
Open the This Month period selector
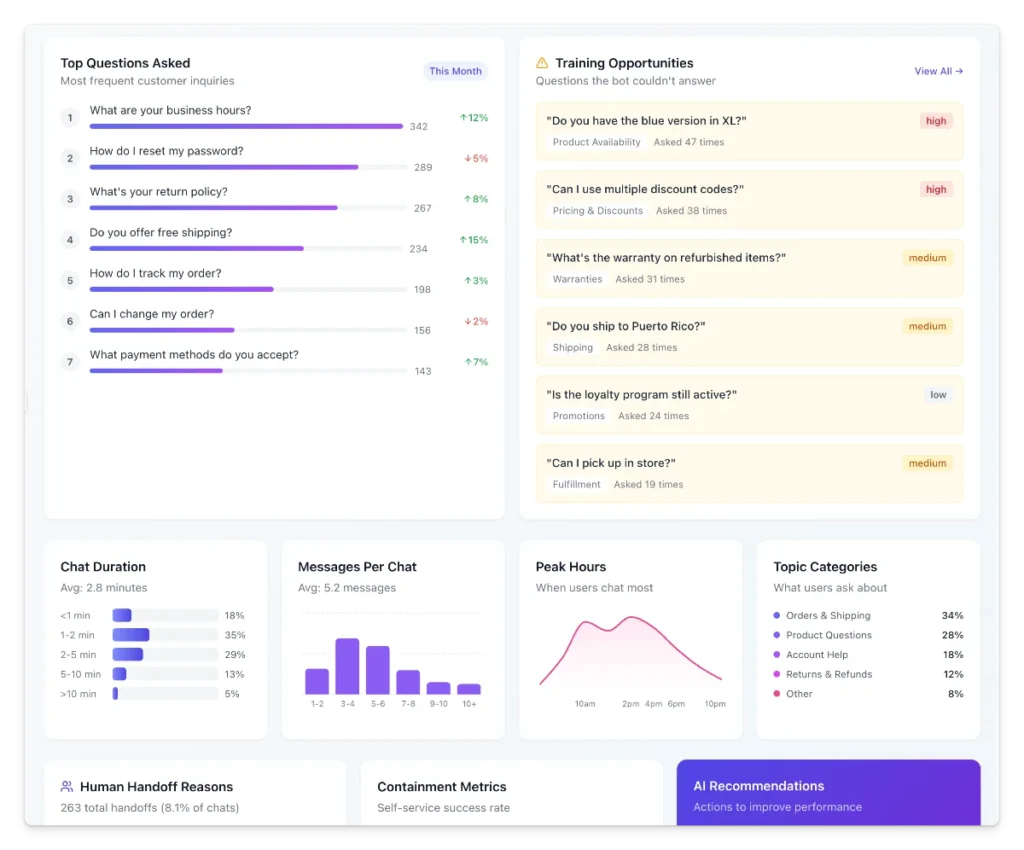point(455,71)
